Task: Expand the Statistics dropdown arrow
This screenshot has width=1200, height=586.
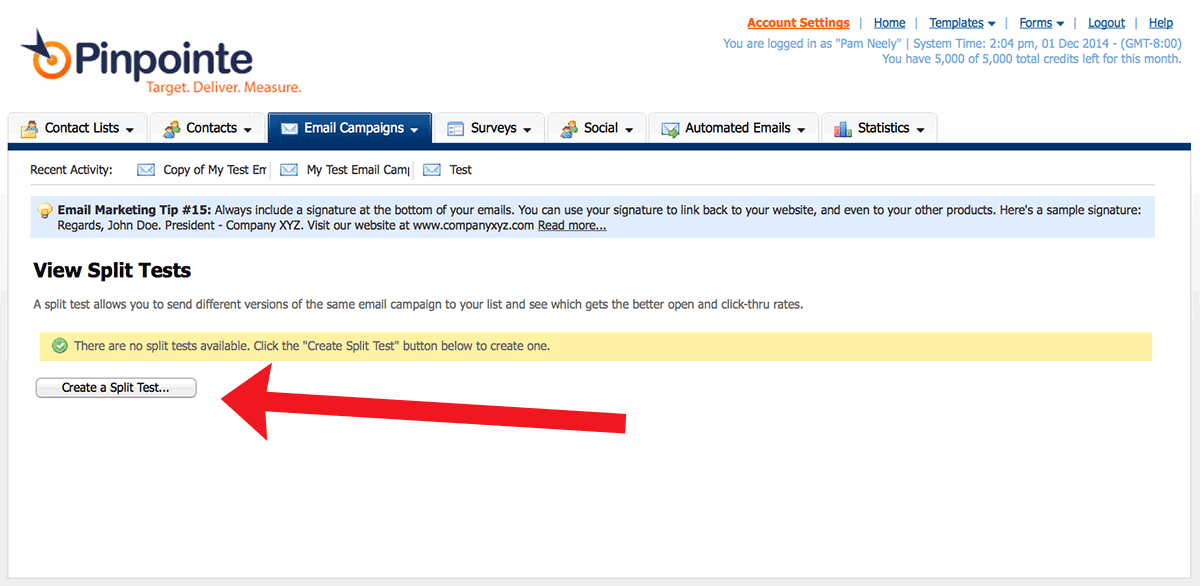Action: point(920,130)
